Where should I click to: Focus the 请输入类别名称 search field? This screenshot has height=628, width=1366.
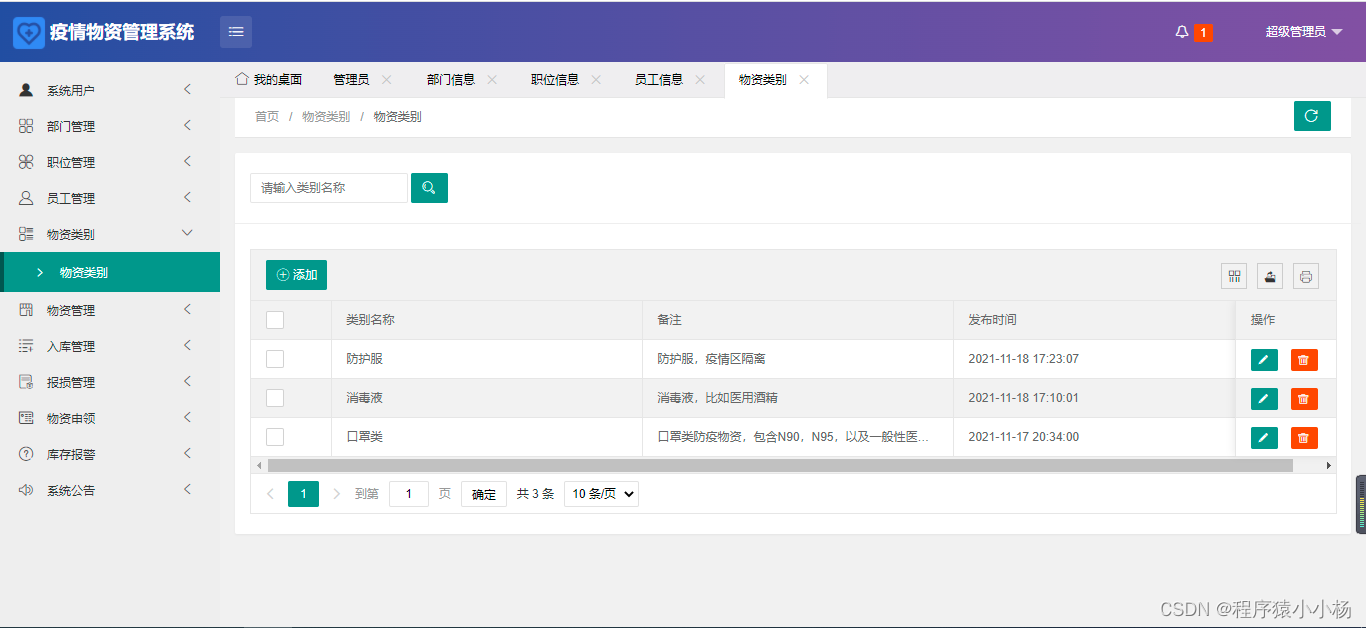329,188
